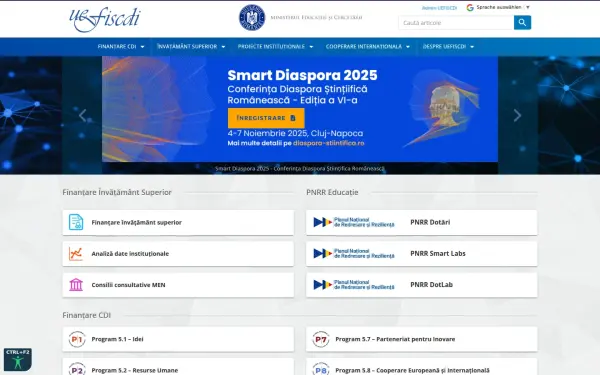Click the Ministerul Educației și Cercetării text
The image size is (600, 375).
click(x=316, y=18)
